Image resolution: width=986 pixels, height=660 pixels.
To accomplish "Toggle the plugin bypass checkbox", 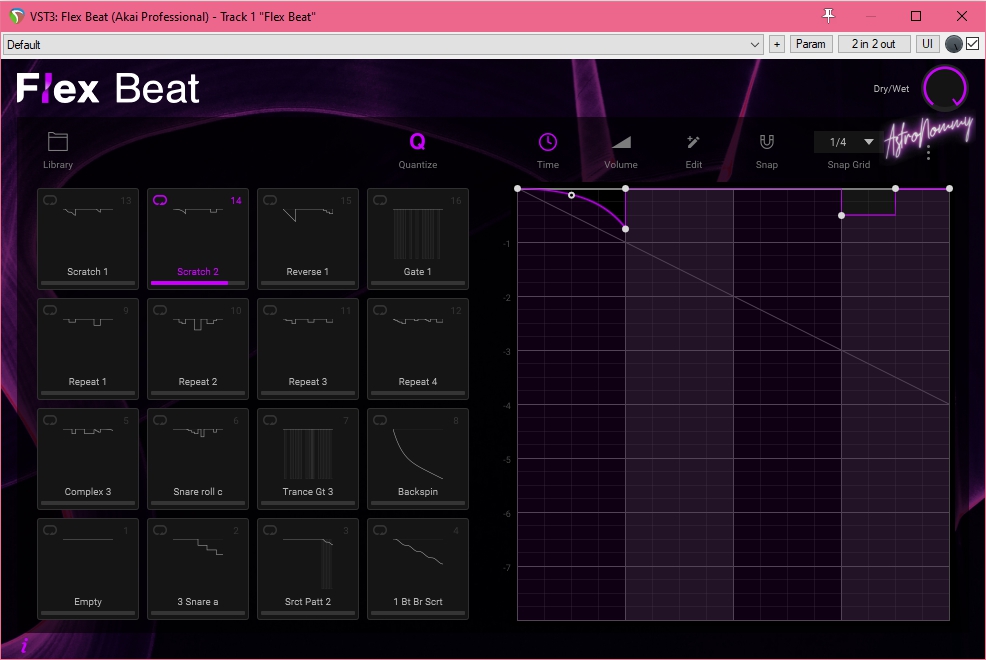I will tap(972, 44).
